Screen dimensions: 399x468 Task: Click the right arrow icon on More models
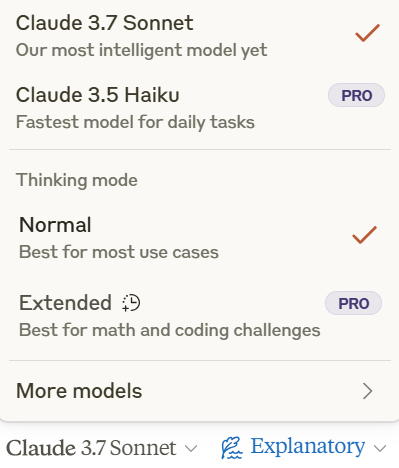pyautogui.click(x=367, y=391)
